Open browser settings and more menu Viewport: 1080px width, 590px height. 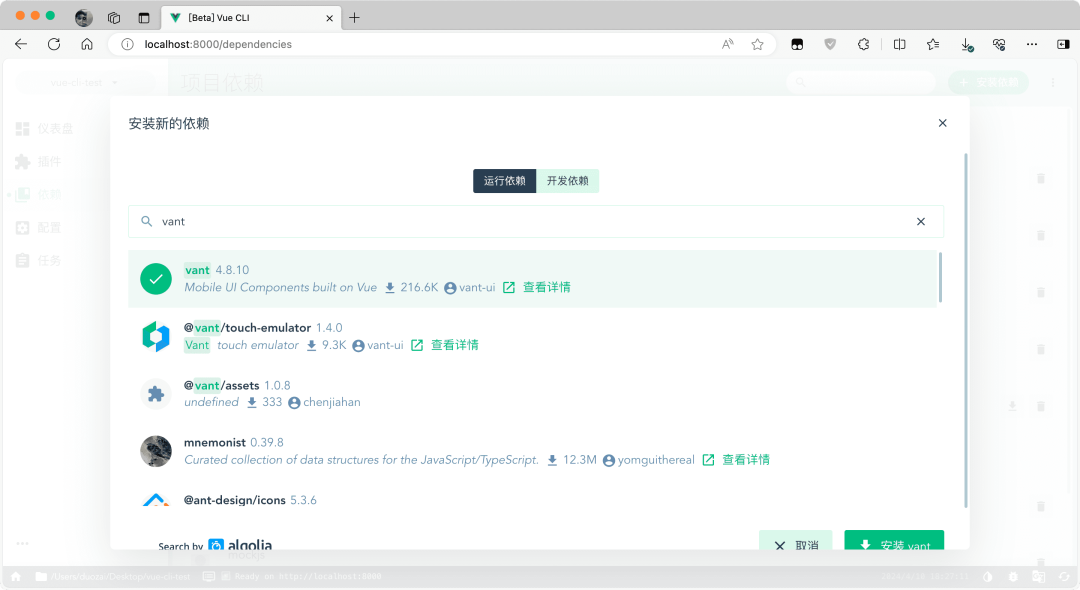coord(1032,44)
